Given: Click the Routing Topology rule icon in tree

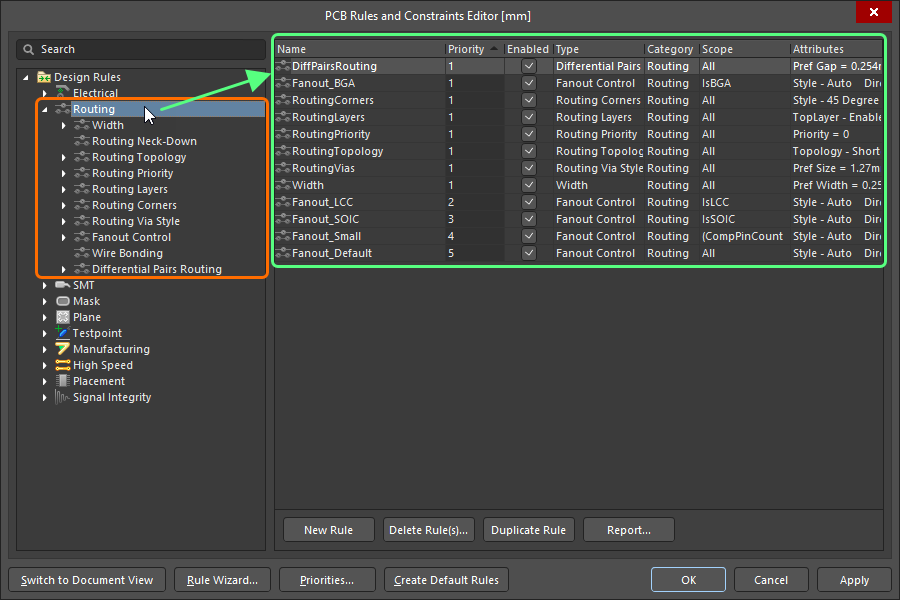Looking at the screenshot, I should tap(82, 157).
